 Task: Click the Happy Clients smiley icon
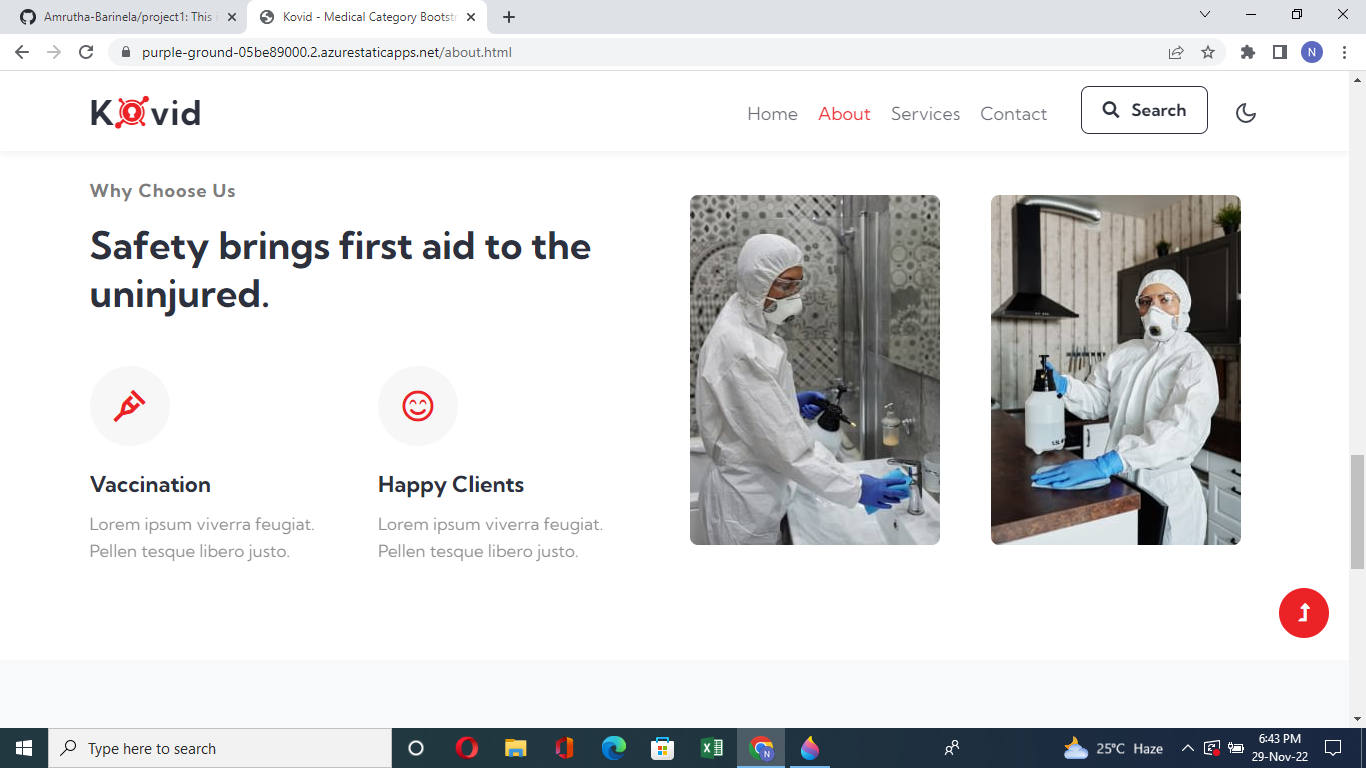pos(418,405)
